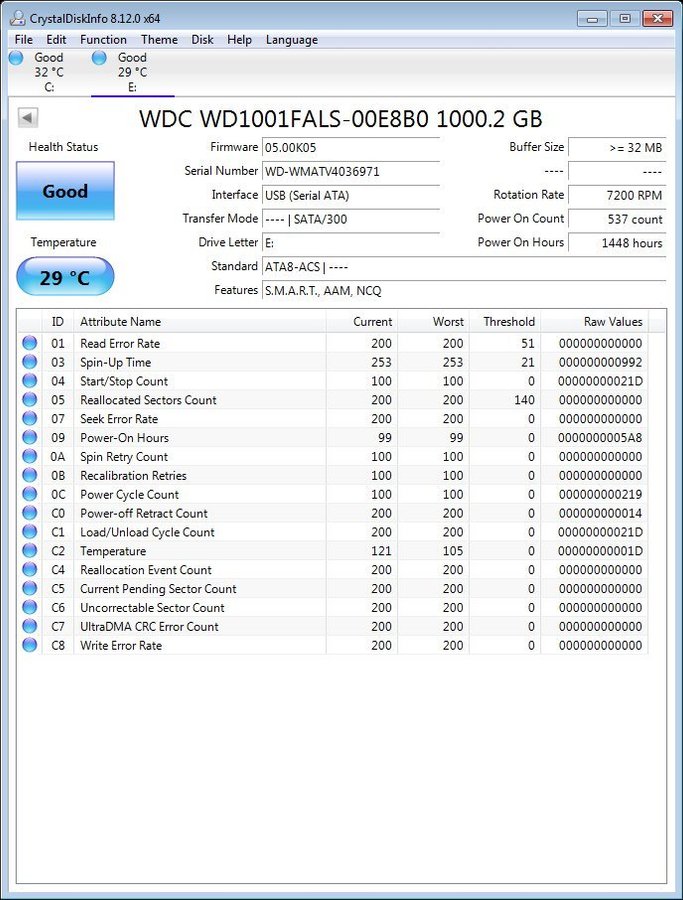Click raw value 0000000005A8 of Power-On Hours

pos(600,437)
